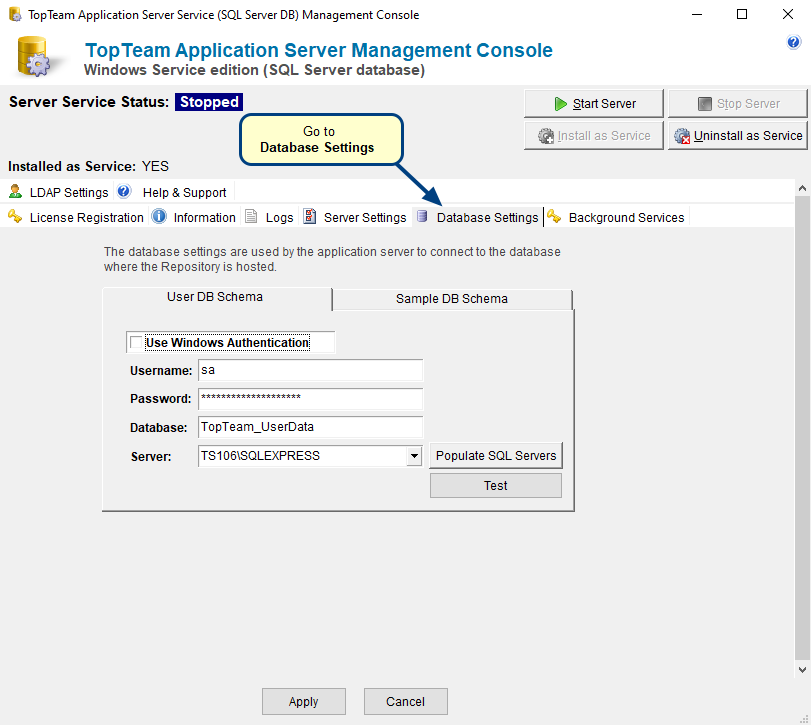Screen dimensions: 811x725
Task: Click the Server Settings page icon
Action: click(x=309, y=217)
